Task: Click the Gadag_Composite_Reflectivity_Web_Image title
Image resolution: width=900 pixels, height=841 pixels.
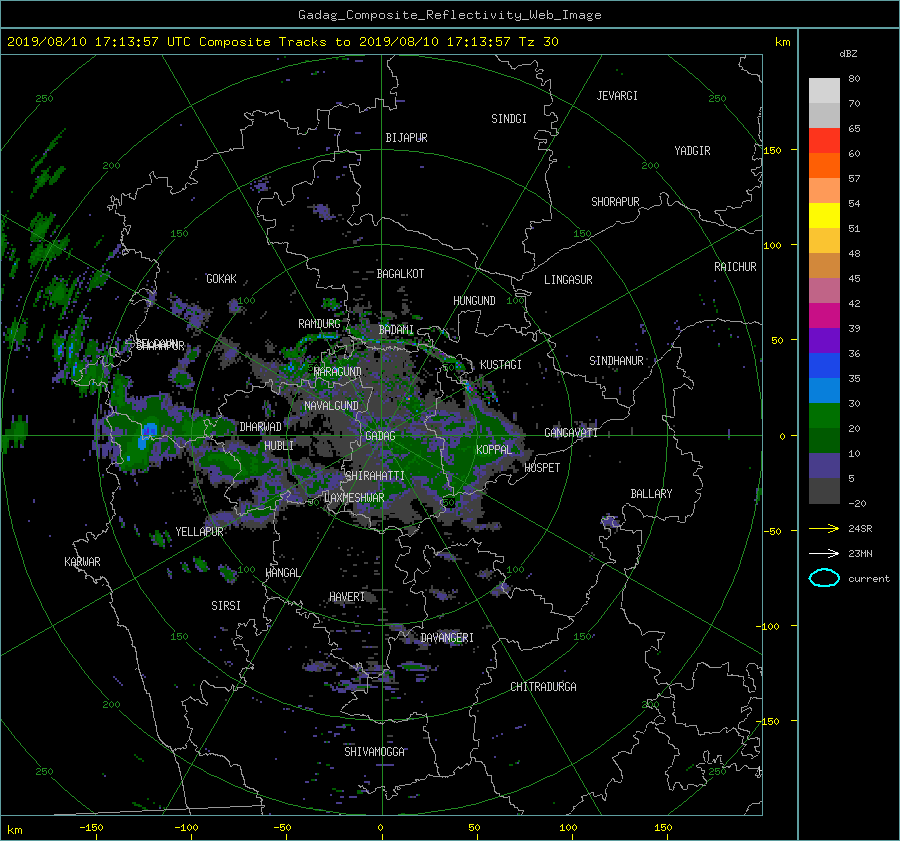Action: 449,15
